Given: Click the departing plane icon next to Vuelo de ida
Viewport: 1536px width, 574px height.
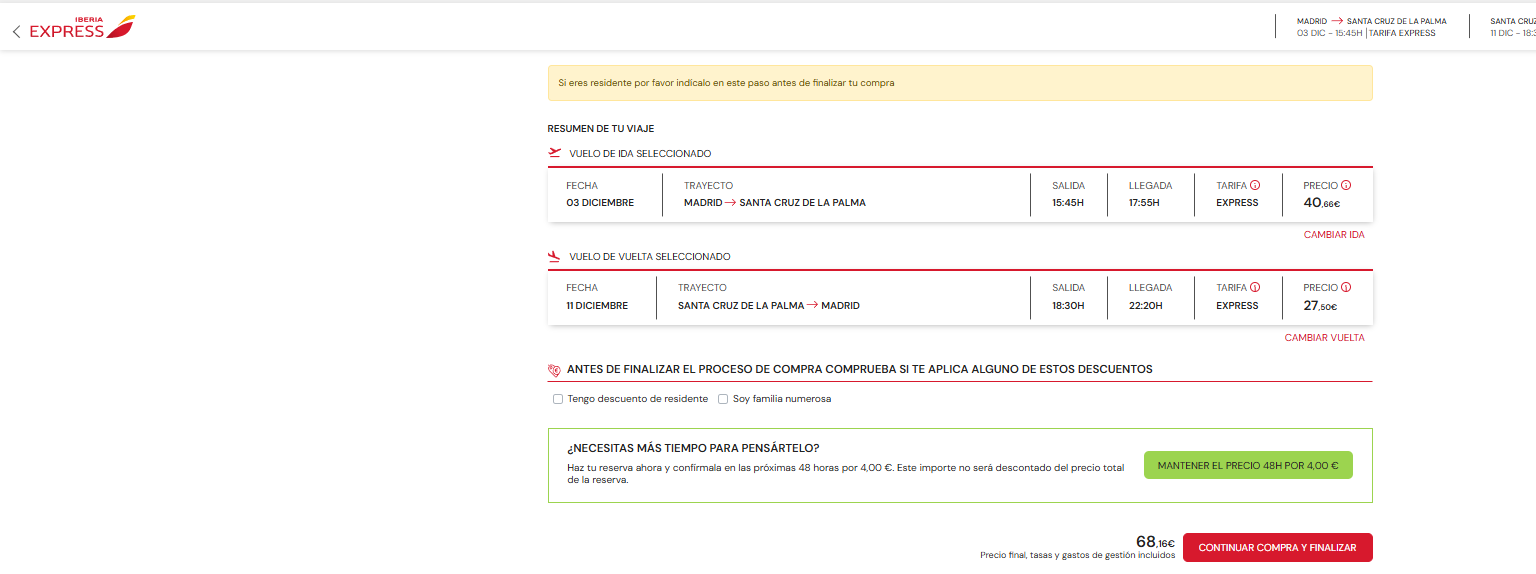Looking at the screenshot, I should pos(555,153).
